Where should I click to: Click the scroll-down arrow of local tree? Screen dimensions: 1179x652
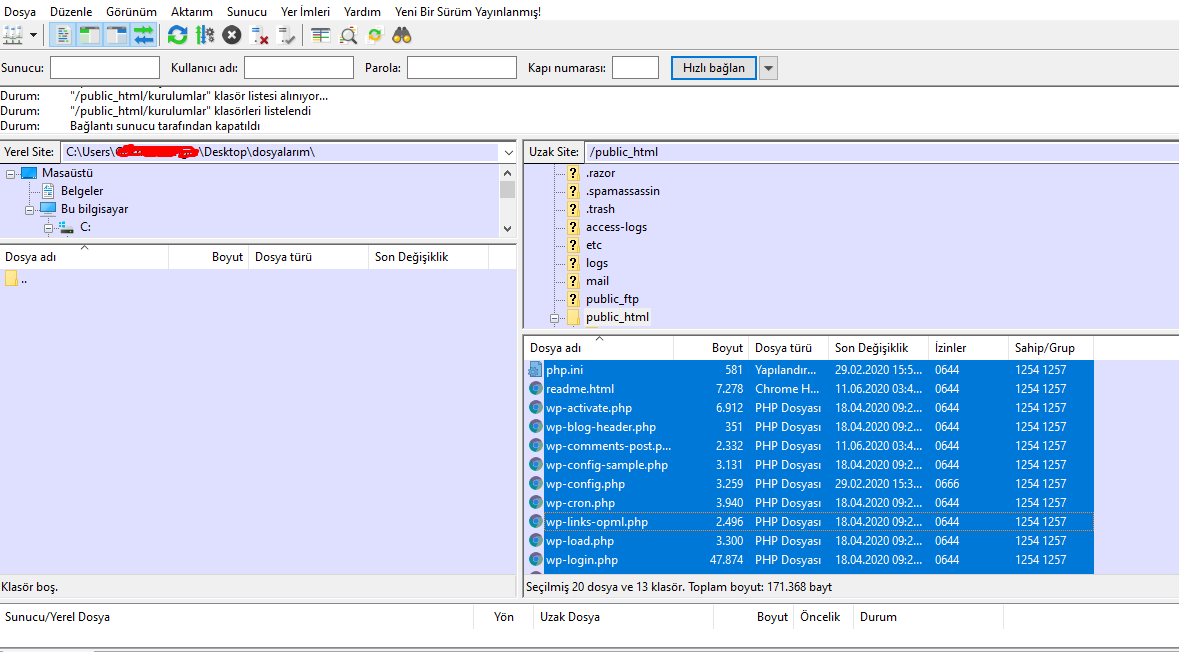508,229
